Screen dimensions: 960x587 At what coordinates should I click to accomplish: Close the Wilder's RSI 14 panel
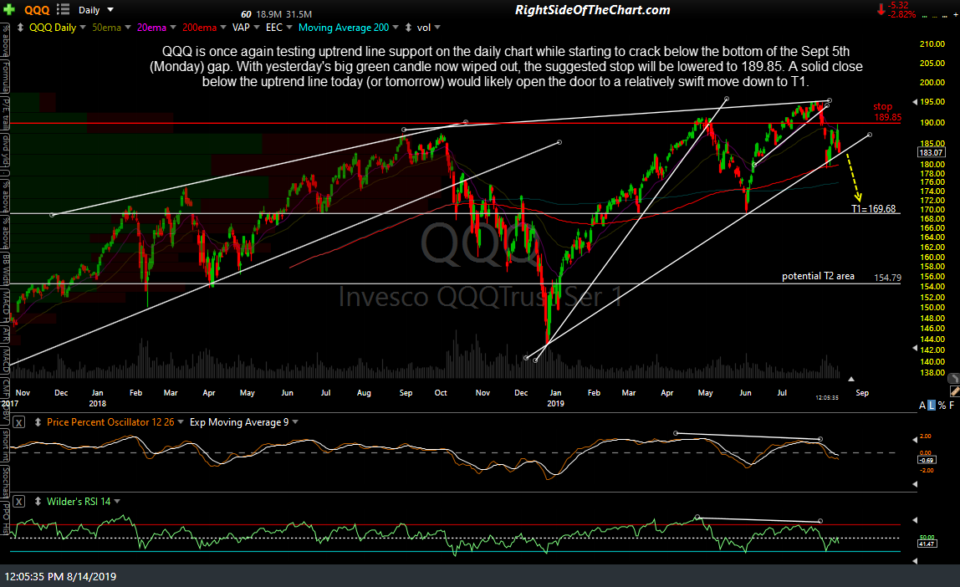pyautogui.click(x=19, y=500)
